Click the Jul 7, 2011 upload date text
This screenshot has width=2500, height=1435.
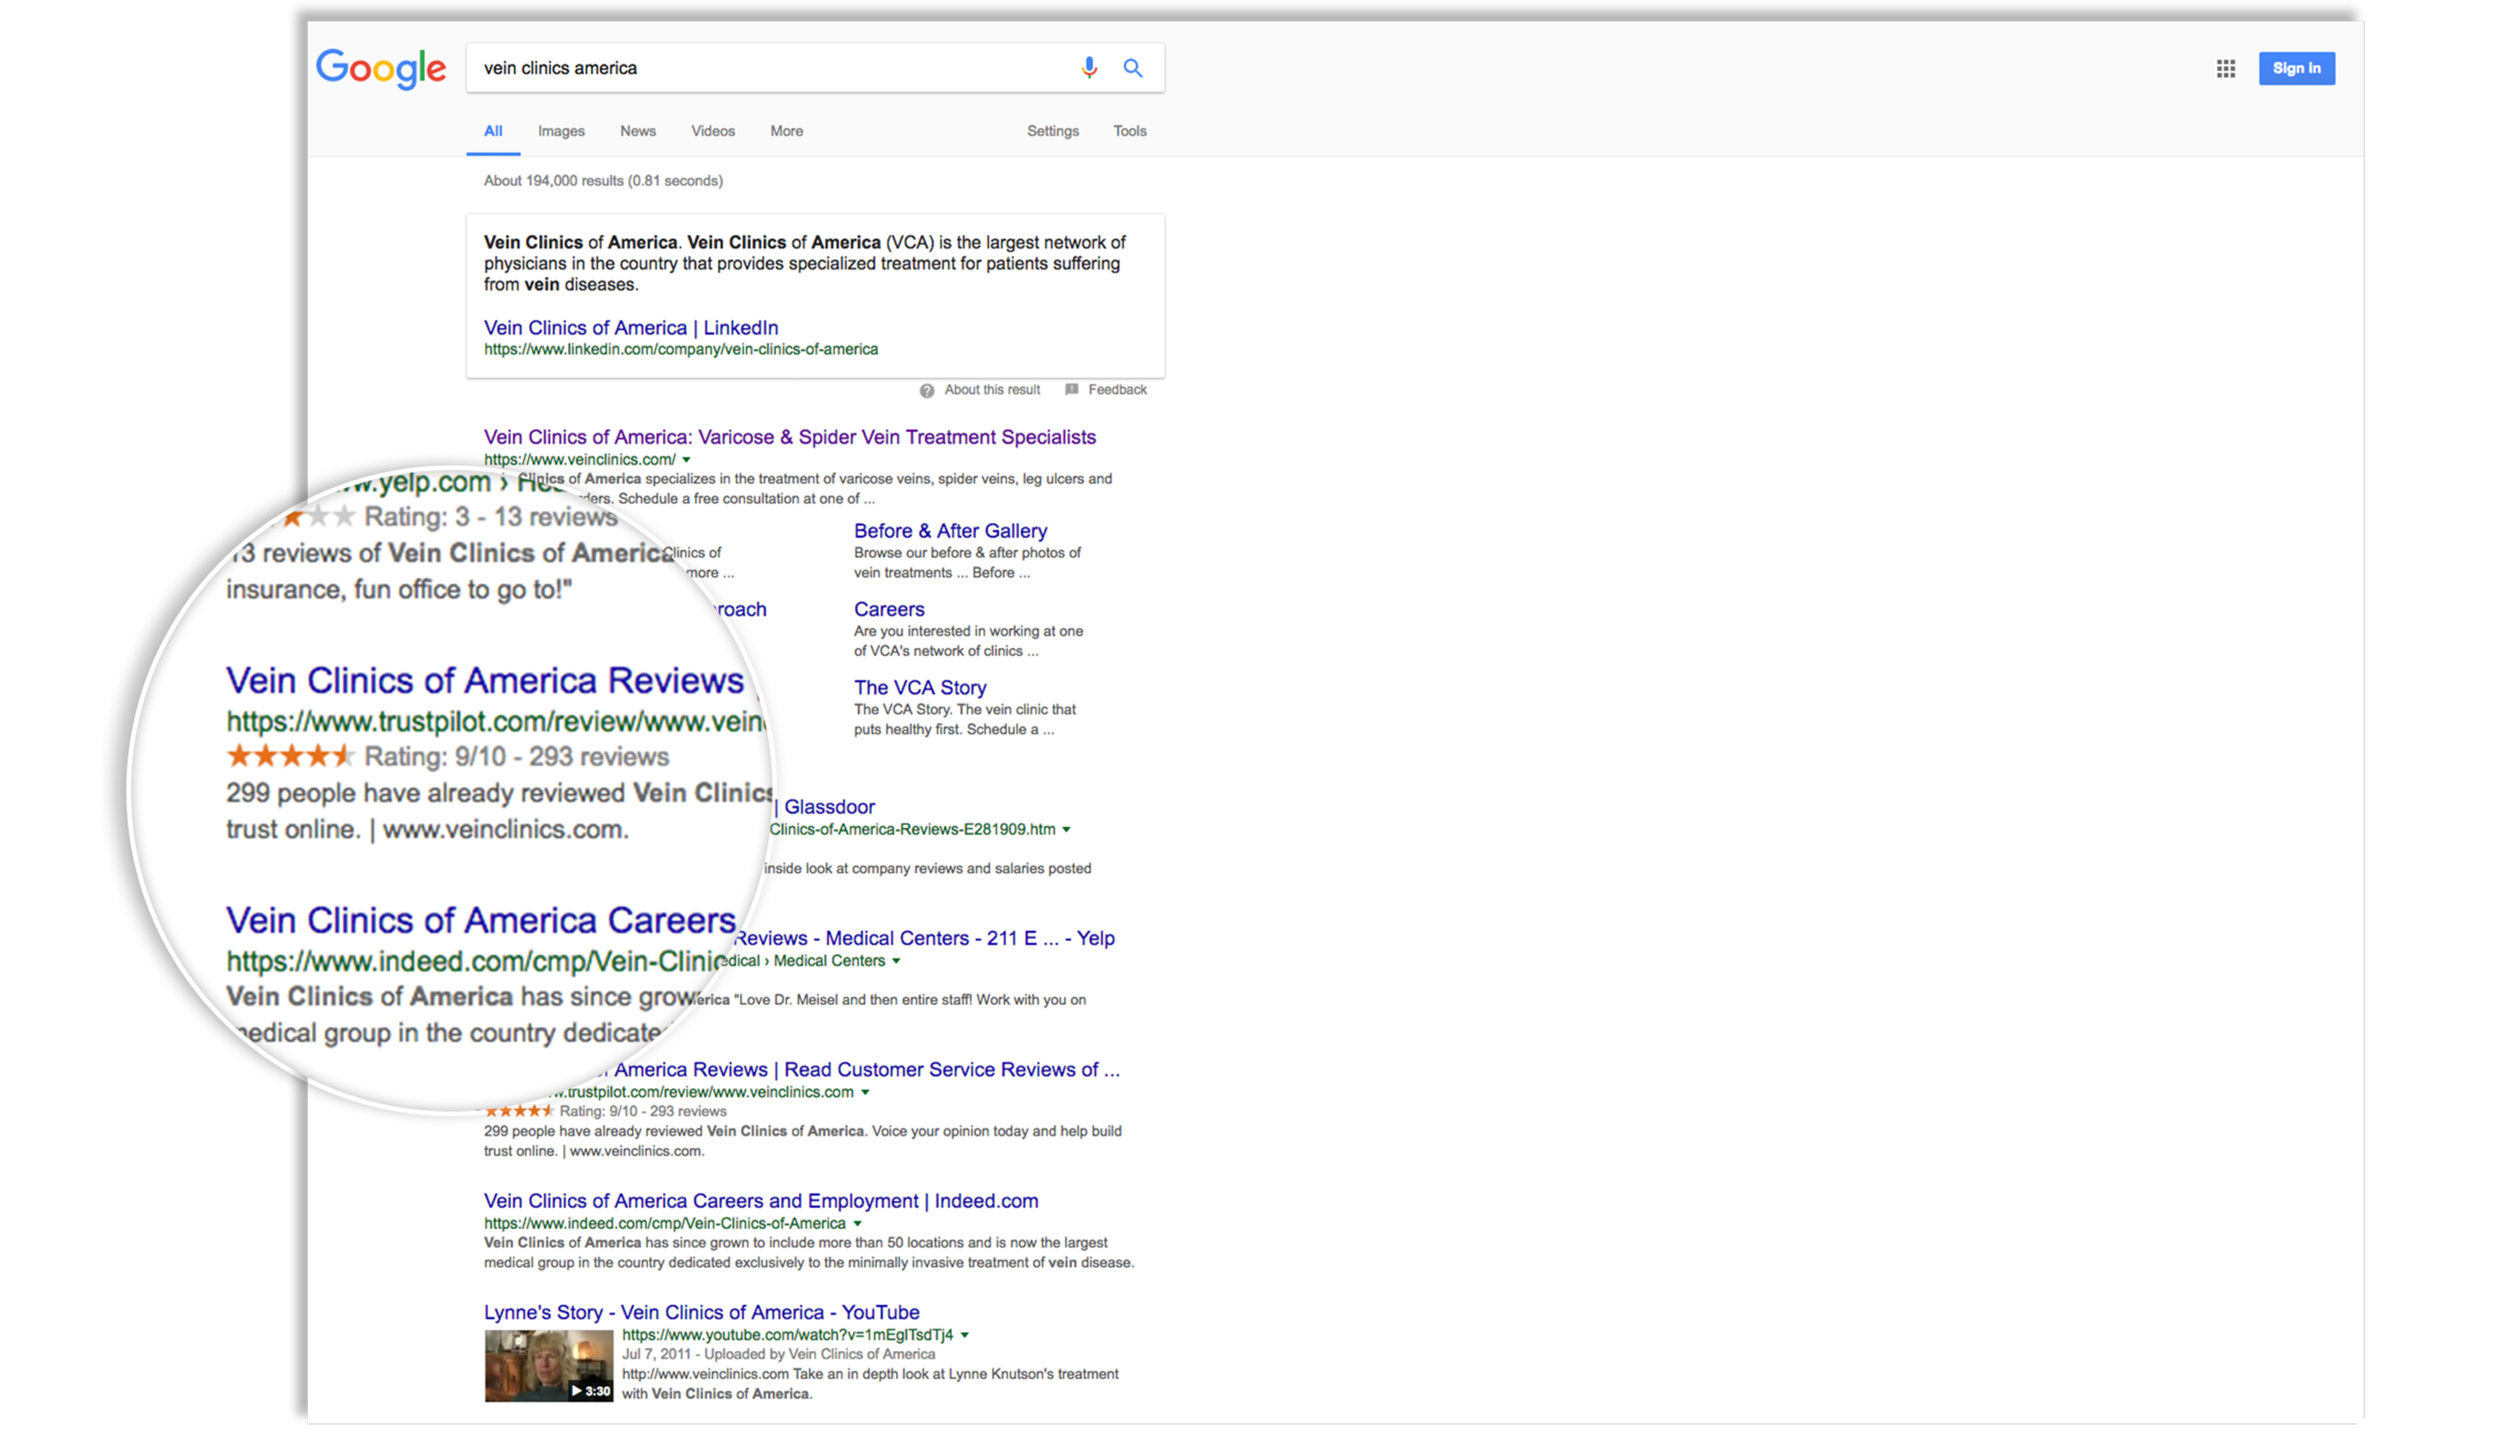[656, 1354]
